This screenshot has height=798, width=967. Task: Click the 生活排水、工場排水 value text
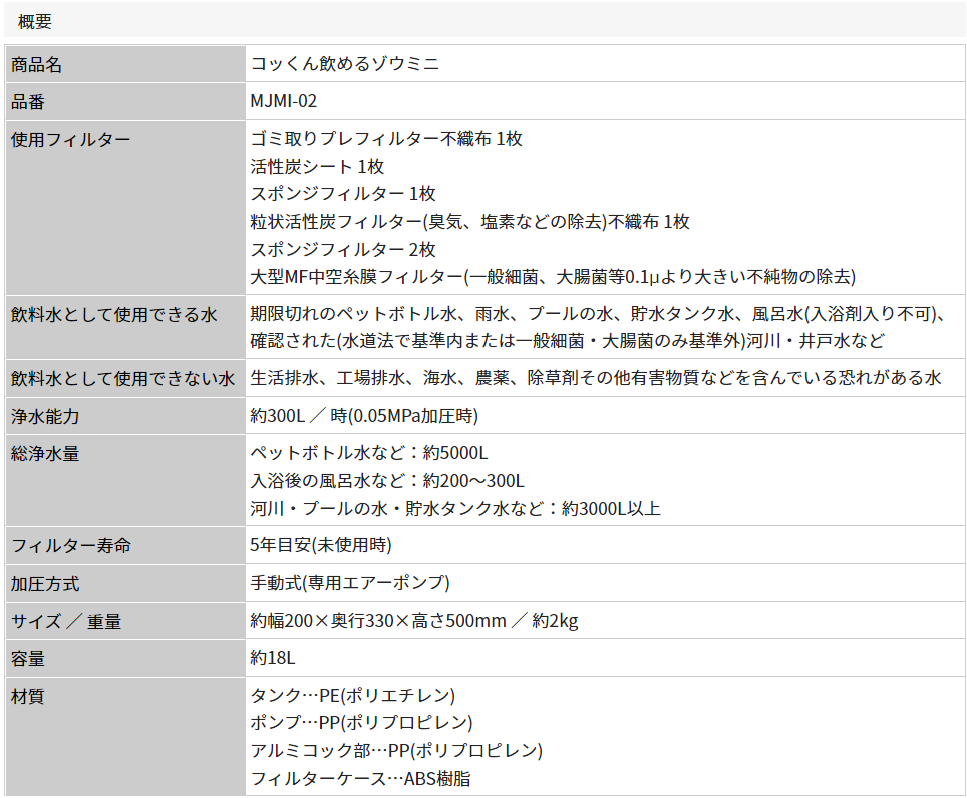(x=596, y=377)
